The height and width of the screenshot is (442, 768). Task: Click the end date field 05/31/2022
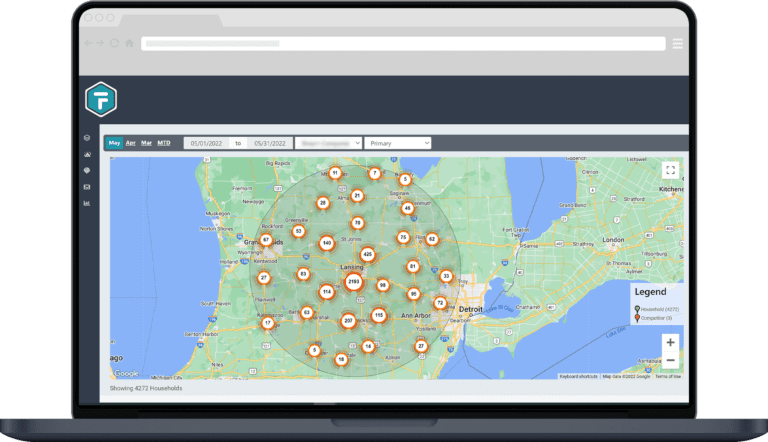click(269, 143)
